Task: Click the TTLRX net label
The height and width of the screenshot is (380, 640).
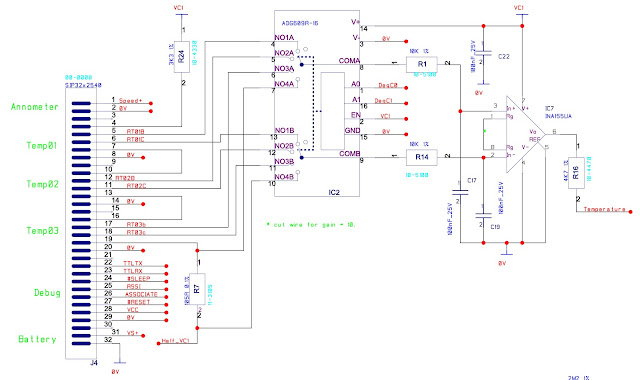Action: 133,271
